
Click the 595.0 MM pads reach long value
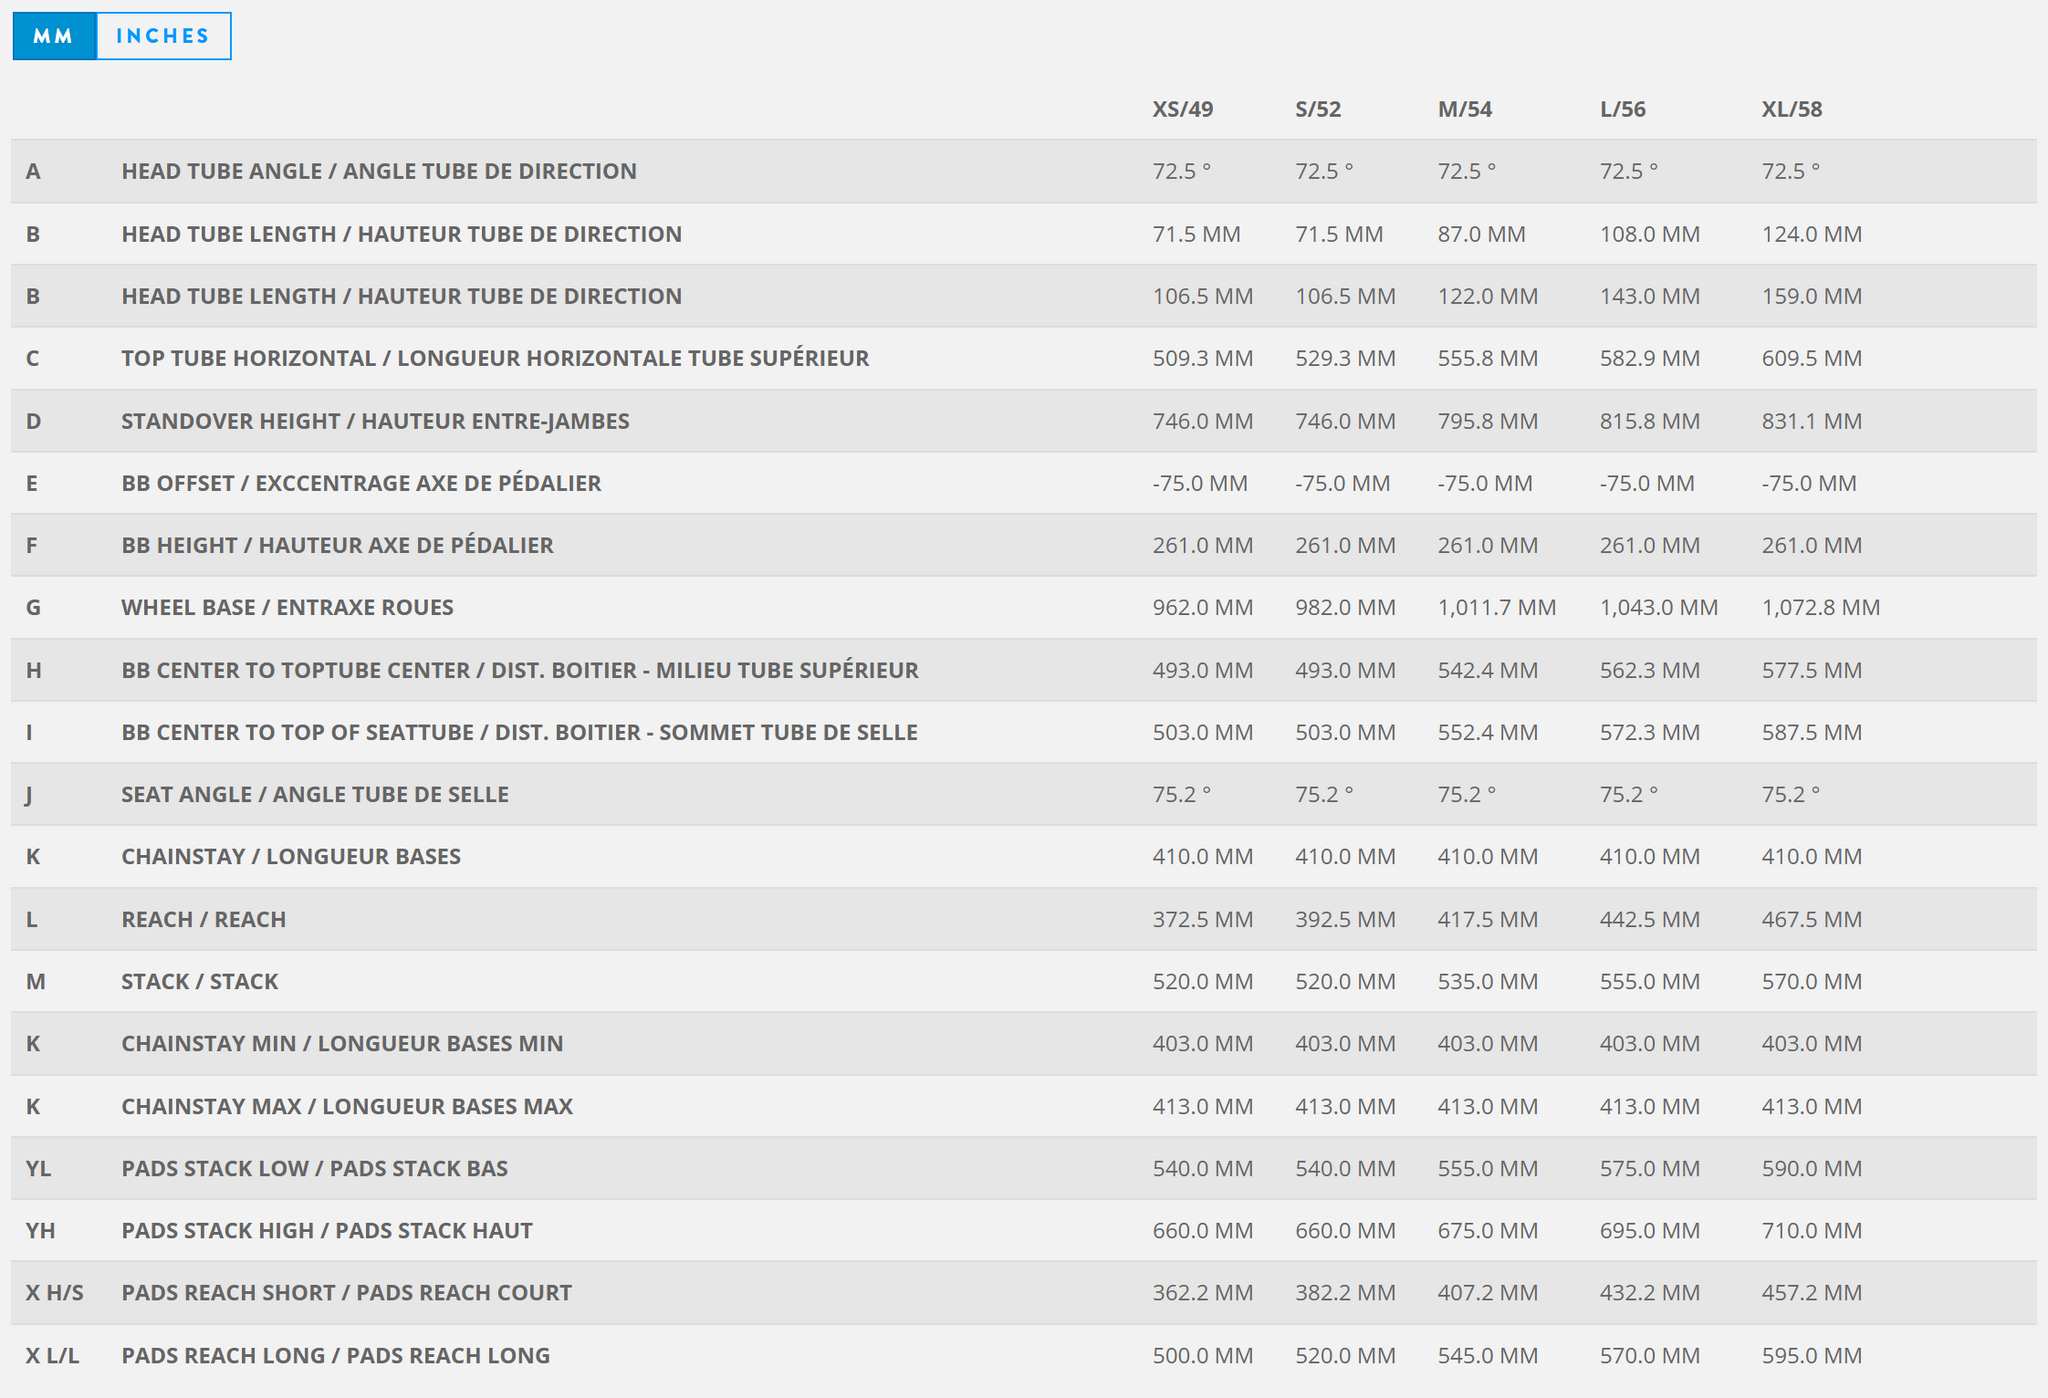click(x=1812, y=1355)
